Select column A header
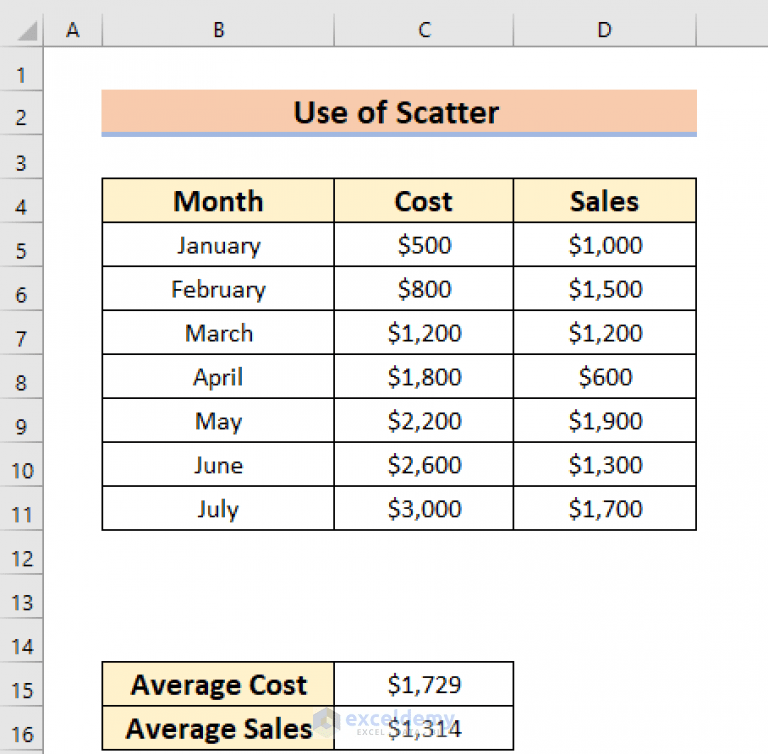This screenshot has height=754, width=768. pyautogui.click(x=72, y=31)
